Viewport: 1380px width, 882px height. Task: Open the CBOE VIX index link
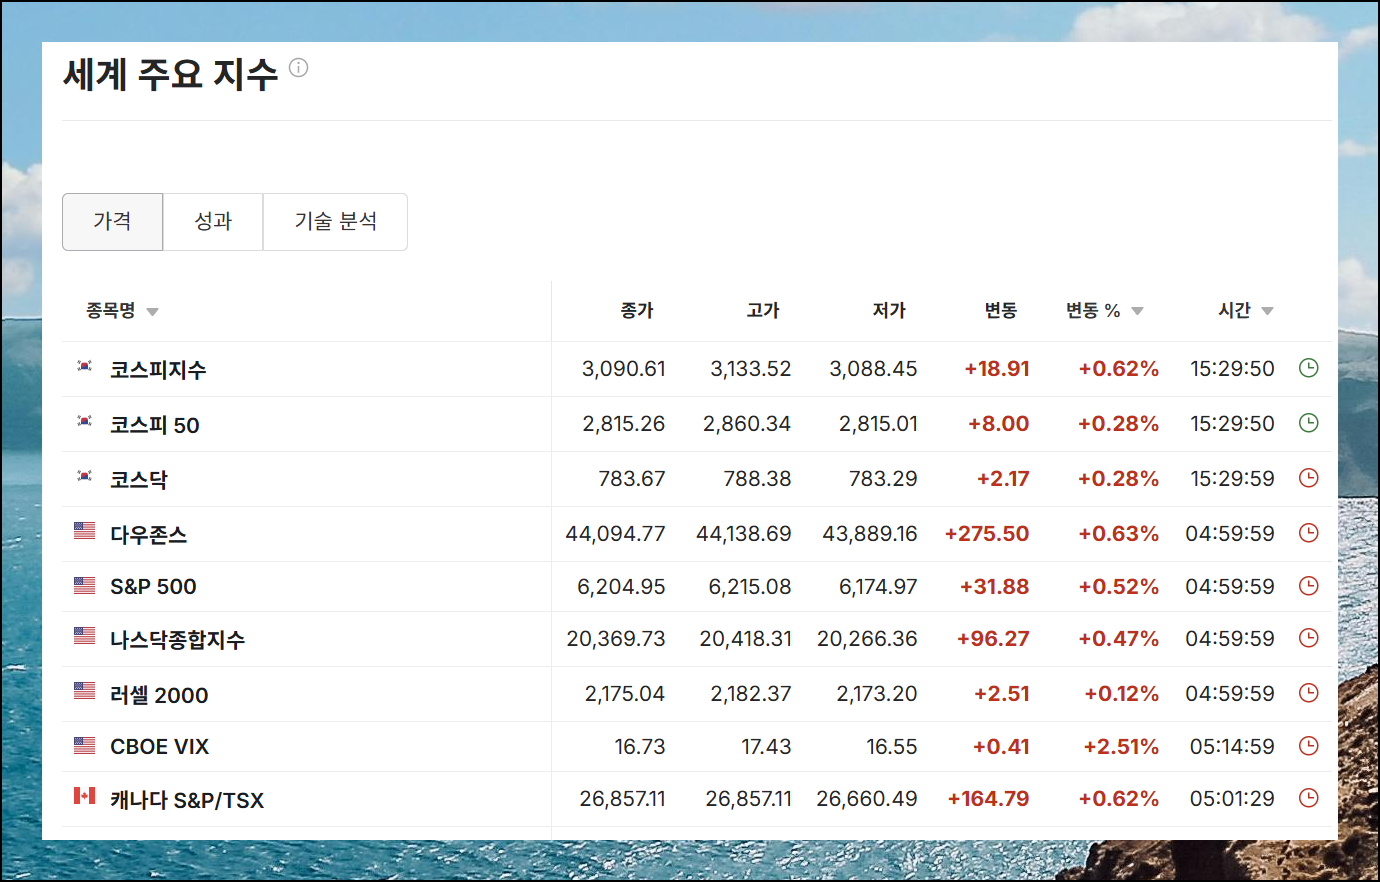(160, 747)
